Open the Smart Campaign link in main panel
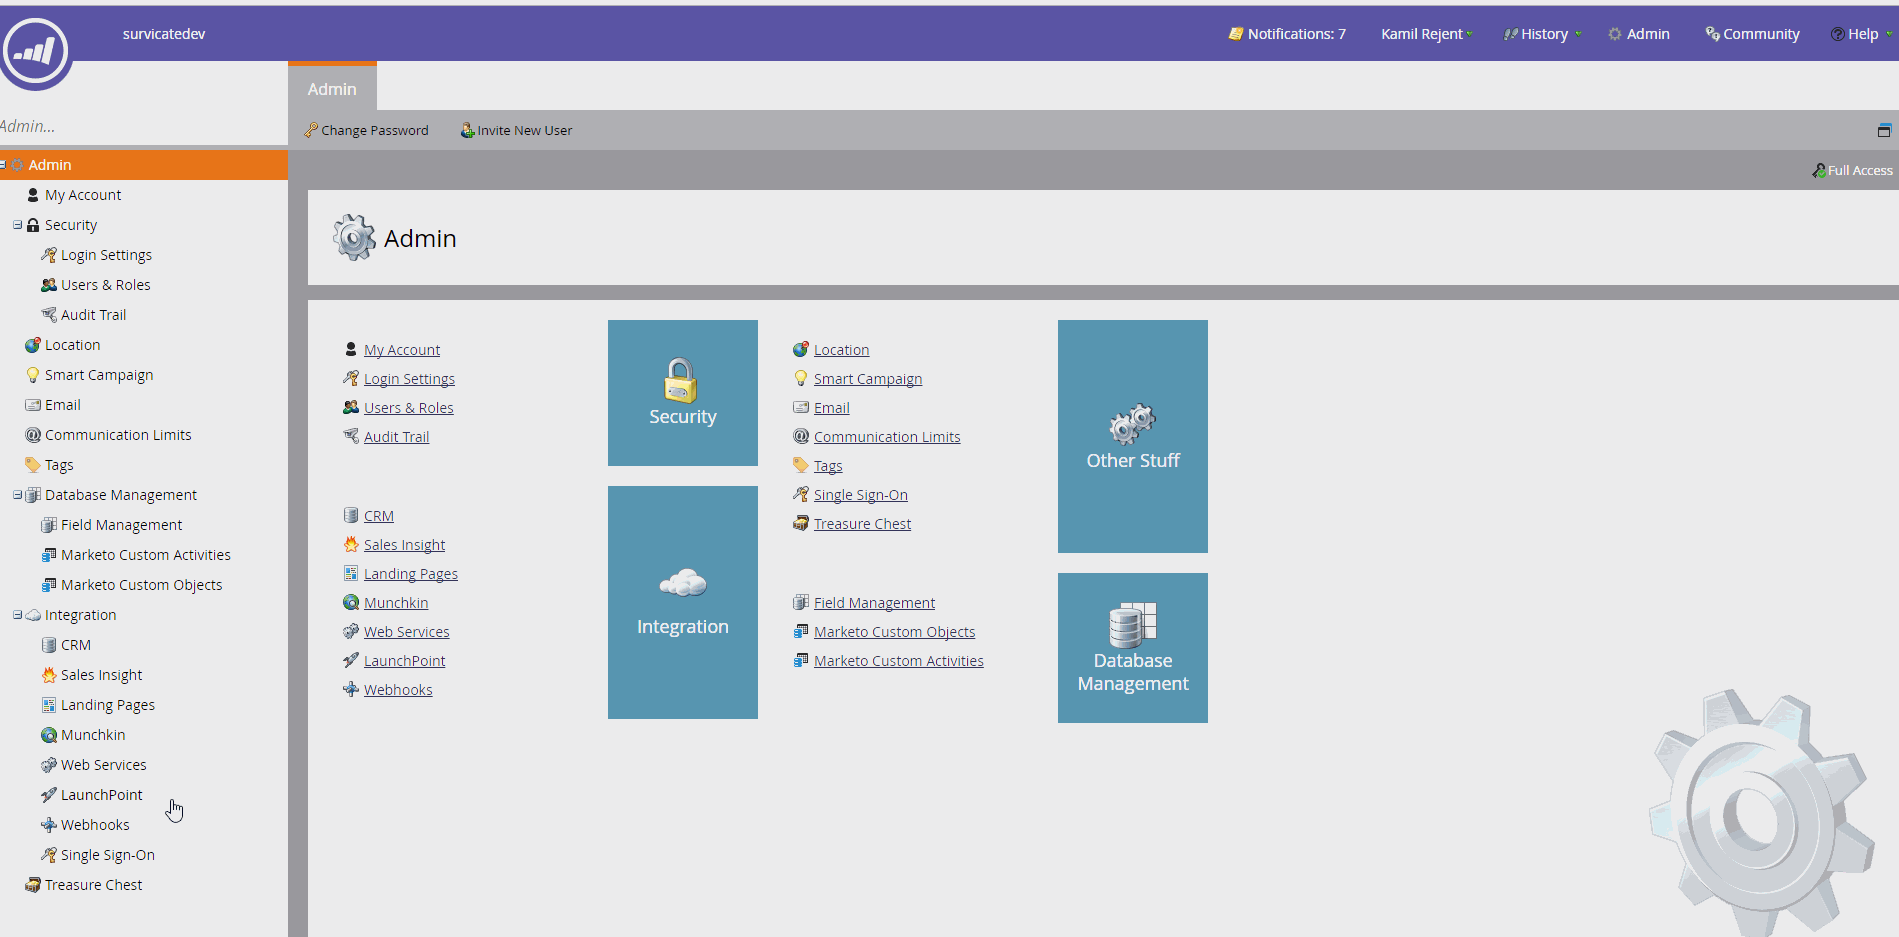 pyautogui.click(x=868, y=379)
